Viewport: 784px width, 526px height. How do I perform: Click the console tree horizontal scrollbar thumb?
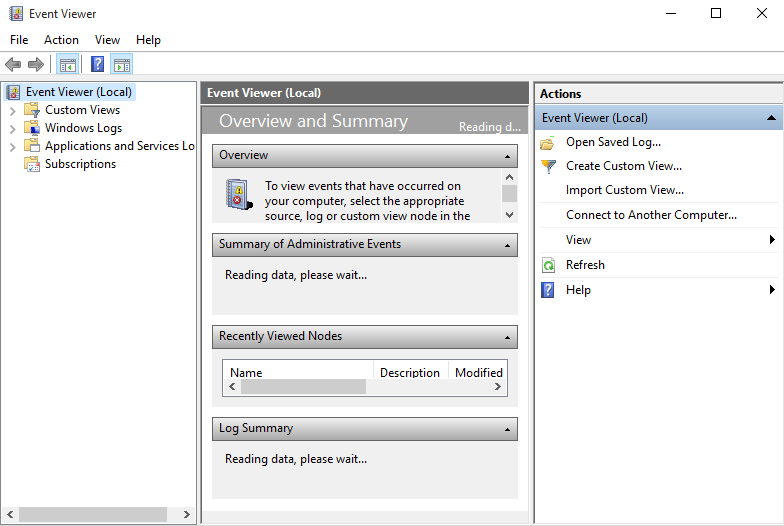point(93,514)
